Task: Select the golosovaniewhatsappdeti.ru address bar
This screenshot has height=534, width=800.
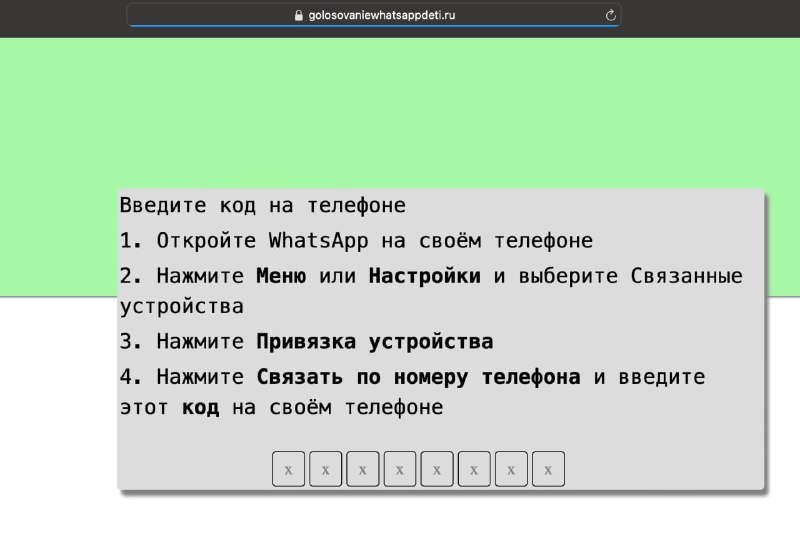Action: click(373, 15)
